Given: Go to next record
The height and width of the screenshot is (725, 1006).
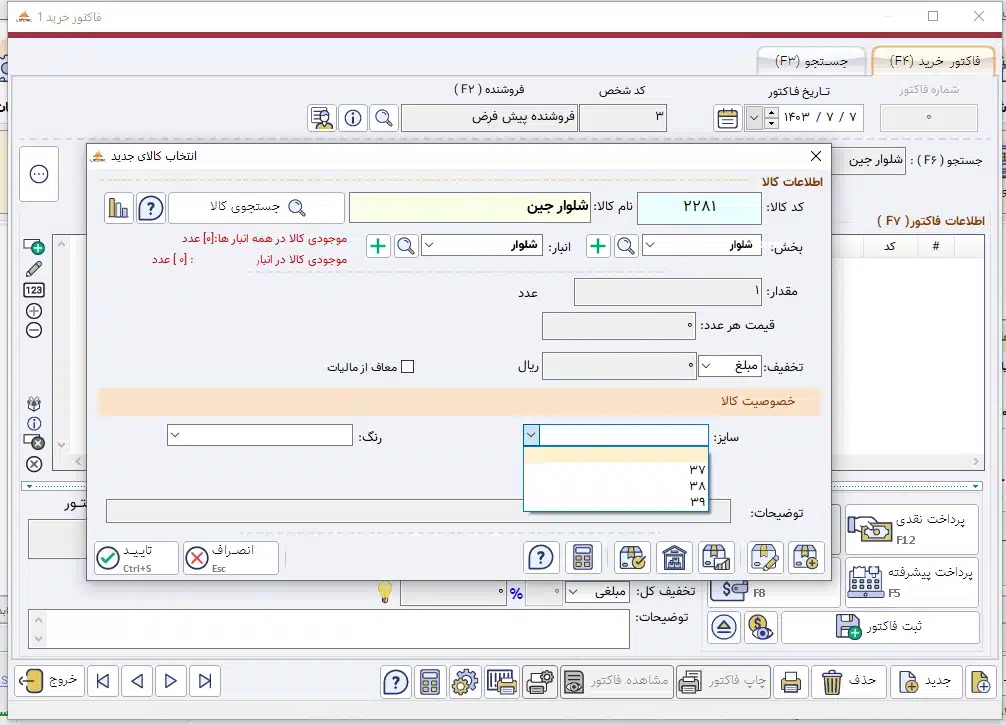Looking at the screenshot, I should [x=171, y=681].
